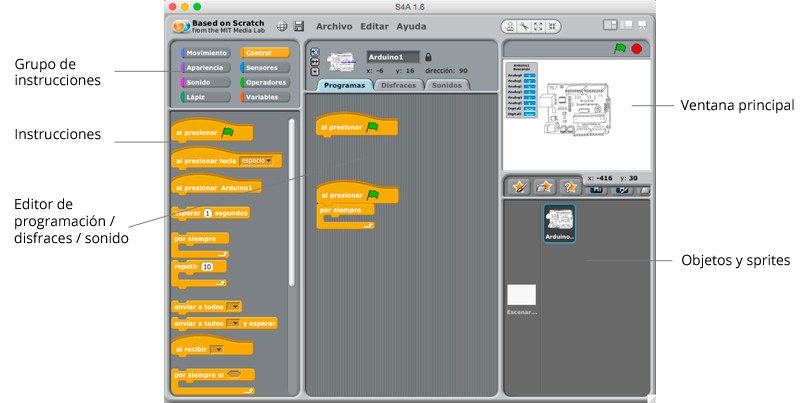This screenshot has height=403, width=809.
Task: Click the blocks palette scrollbar
Action: pos(292,203)
